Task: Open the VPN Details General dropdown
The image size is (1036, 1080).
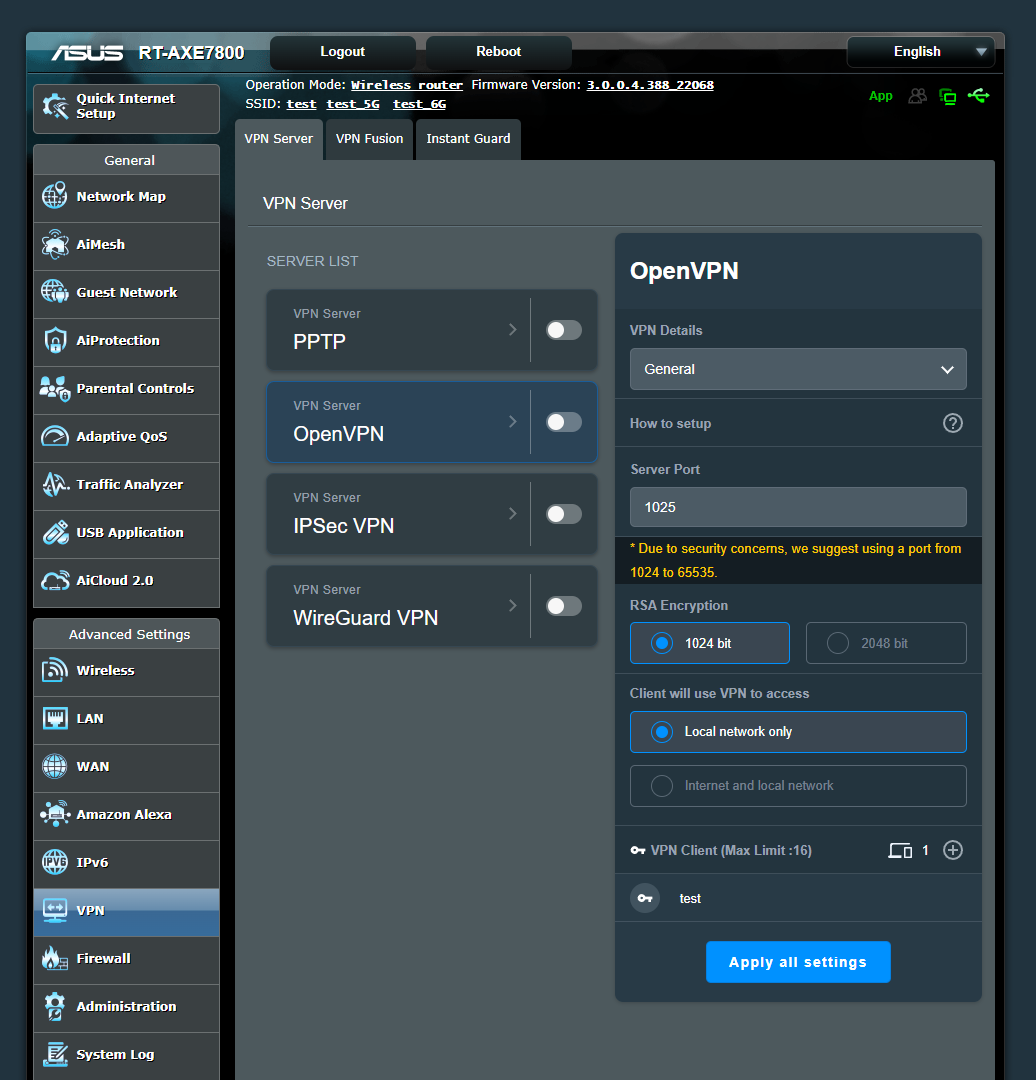Action: coord(798,369)
